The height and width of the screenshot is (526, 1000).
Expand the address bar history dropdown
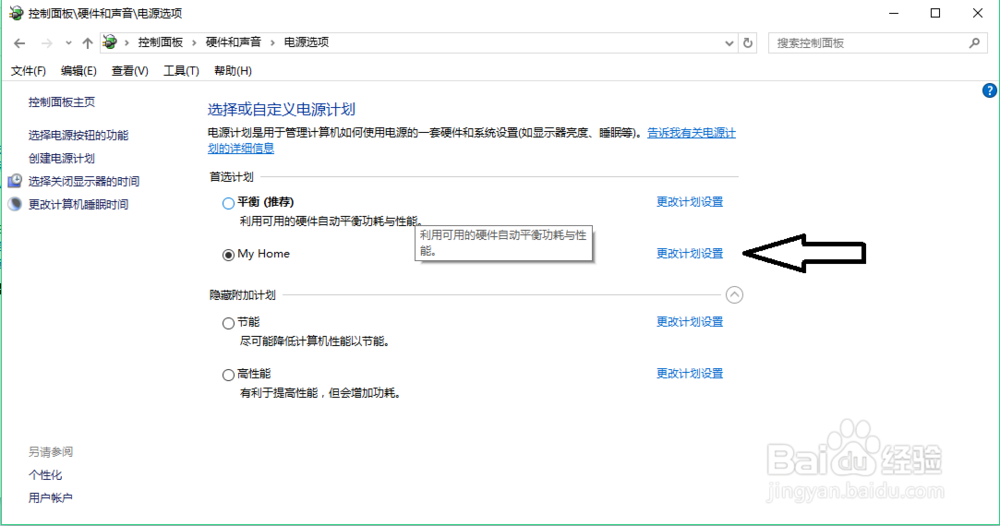729,43
